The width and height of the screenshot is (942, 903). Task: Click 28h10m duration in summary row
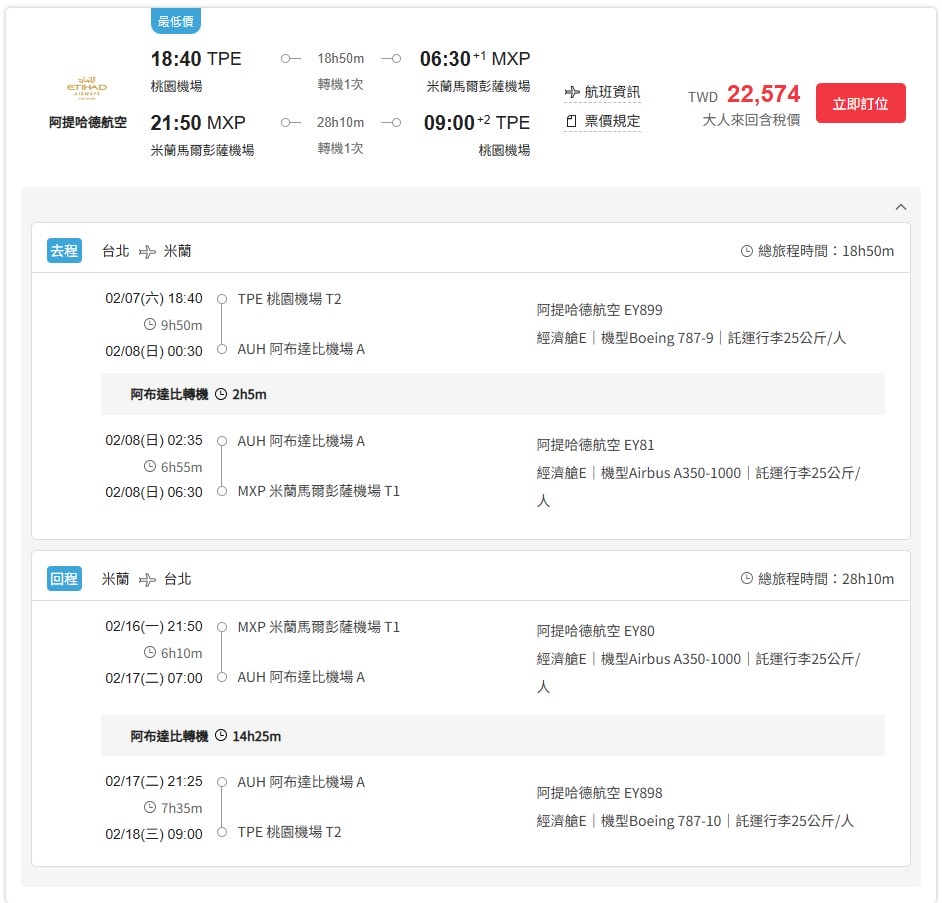[341, 123]
